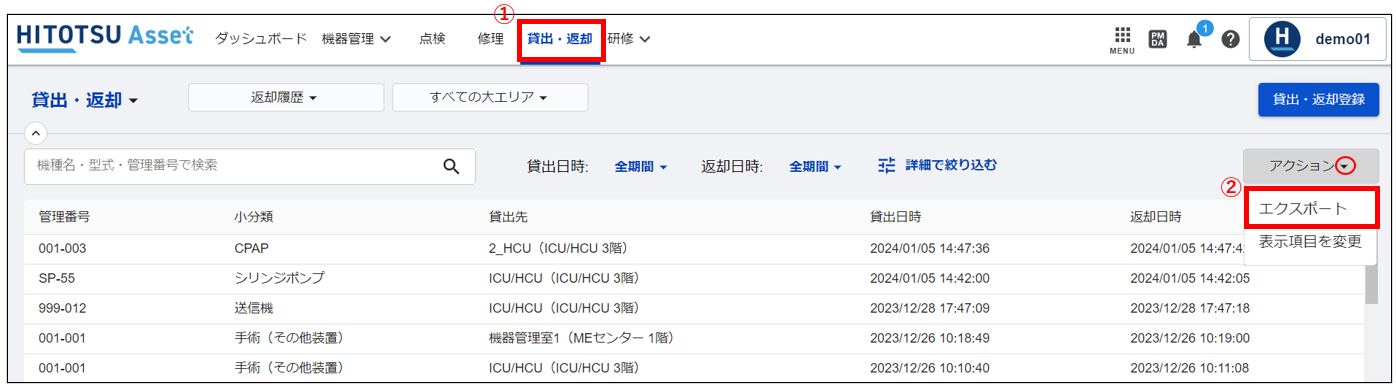Click the 2023/12/28 17:47:09 loan time

[930, 309]
